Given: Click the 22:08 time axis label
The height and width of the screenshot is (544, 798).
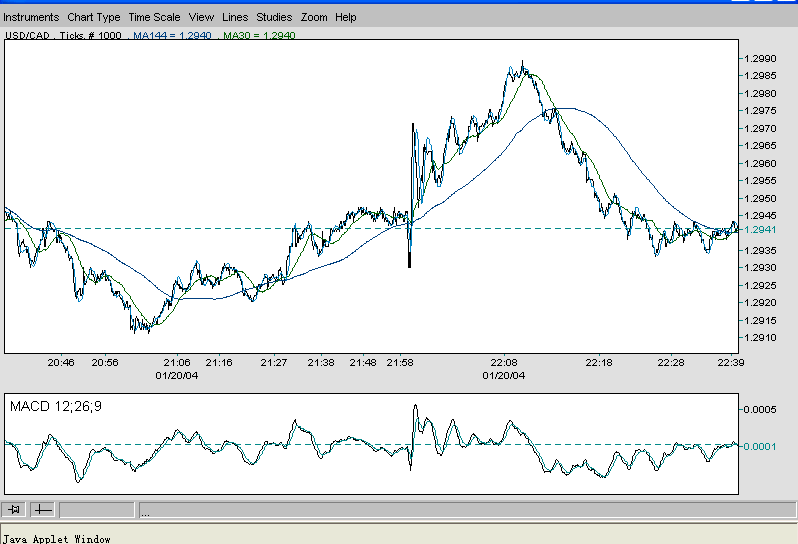Looking at the screenshot, I should pyautogui.click(x=504, y=362).
